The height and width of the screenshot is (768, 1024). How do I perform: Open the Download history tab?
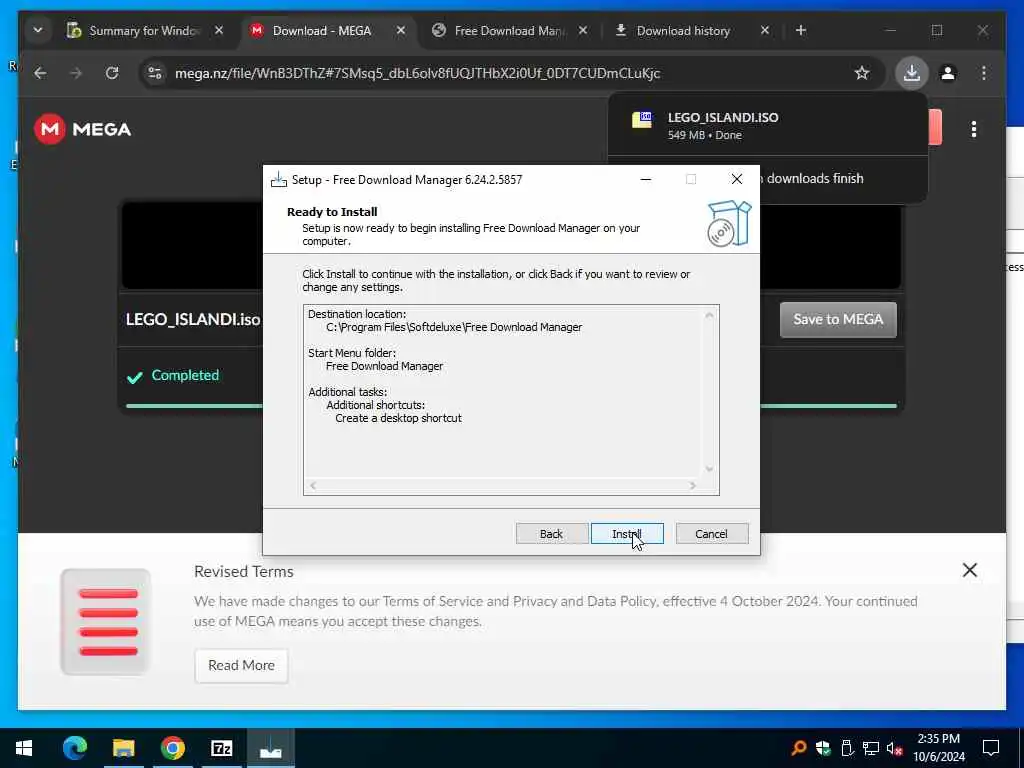click(683, 31)
